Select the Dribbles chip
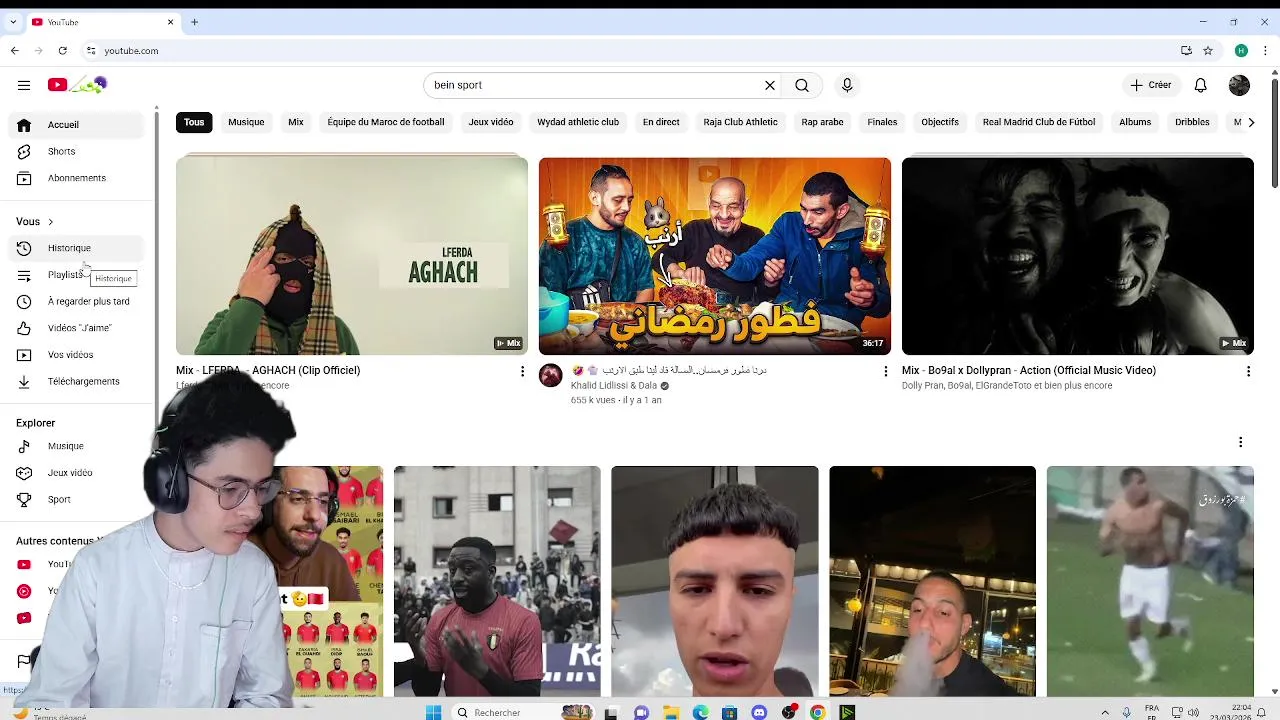Image resolution: width=1280 pixels, height=720 pixels. [1192, 122]
